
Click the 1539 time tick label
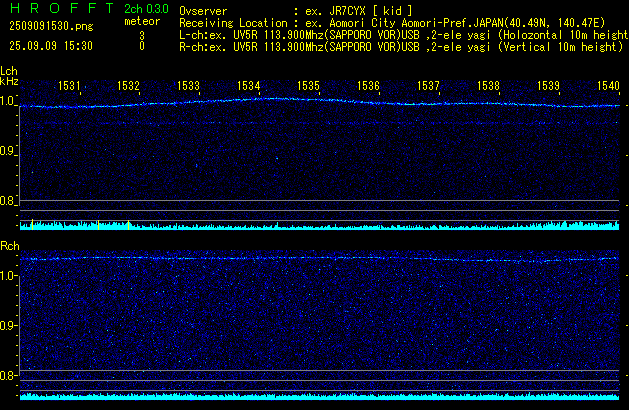point(548,86)
